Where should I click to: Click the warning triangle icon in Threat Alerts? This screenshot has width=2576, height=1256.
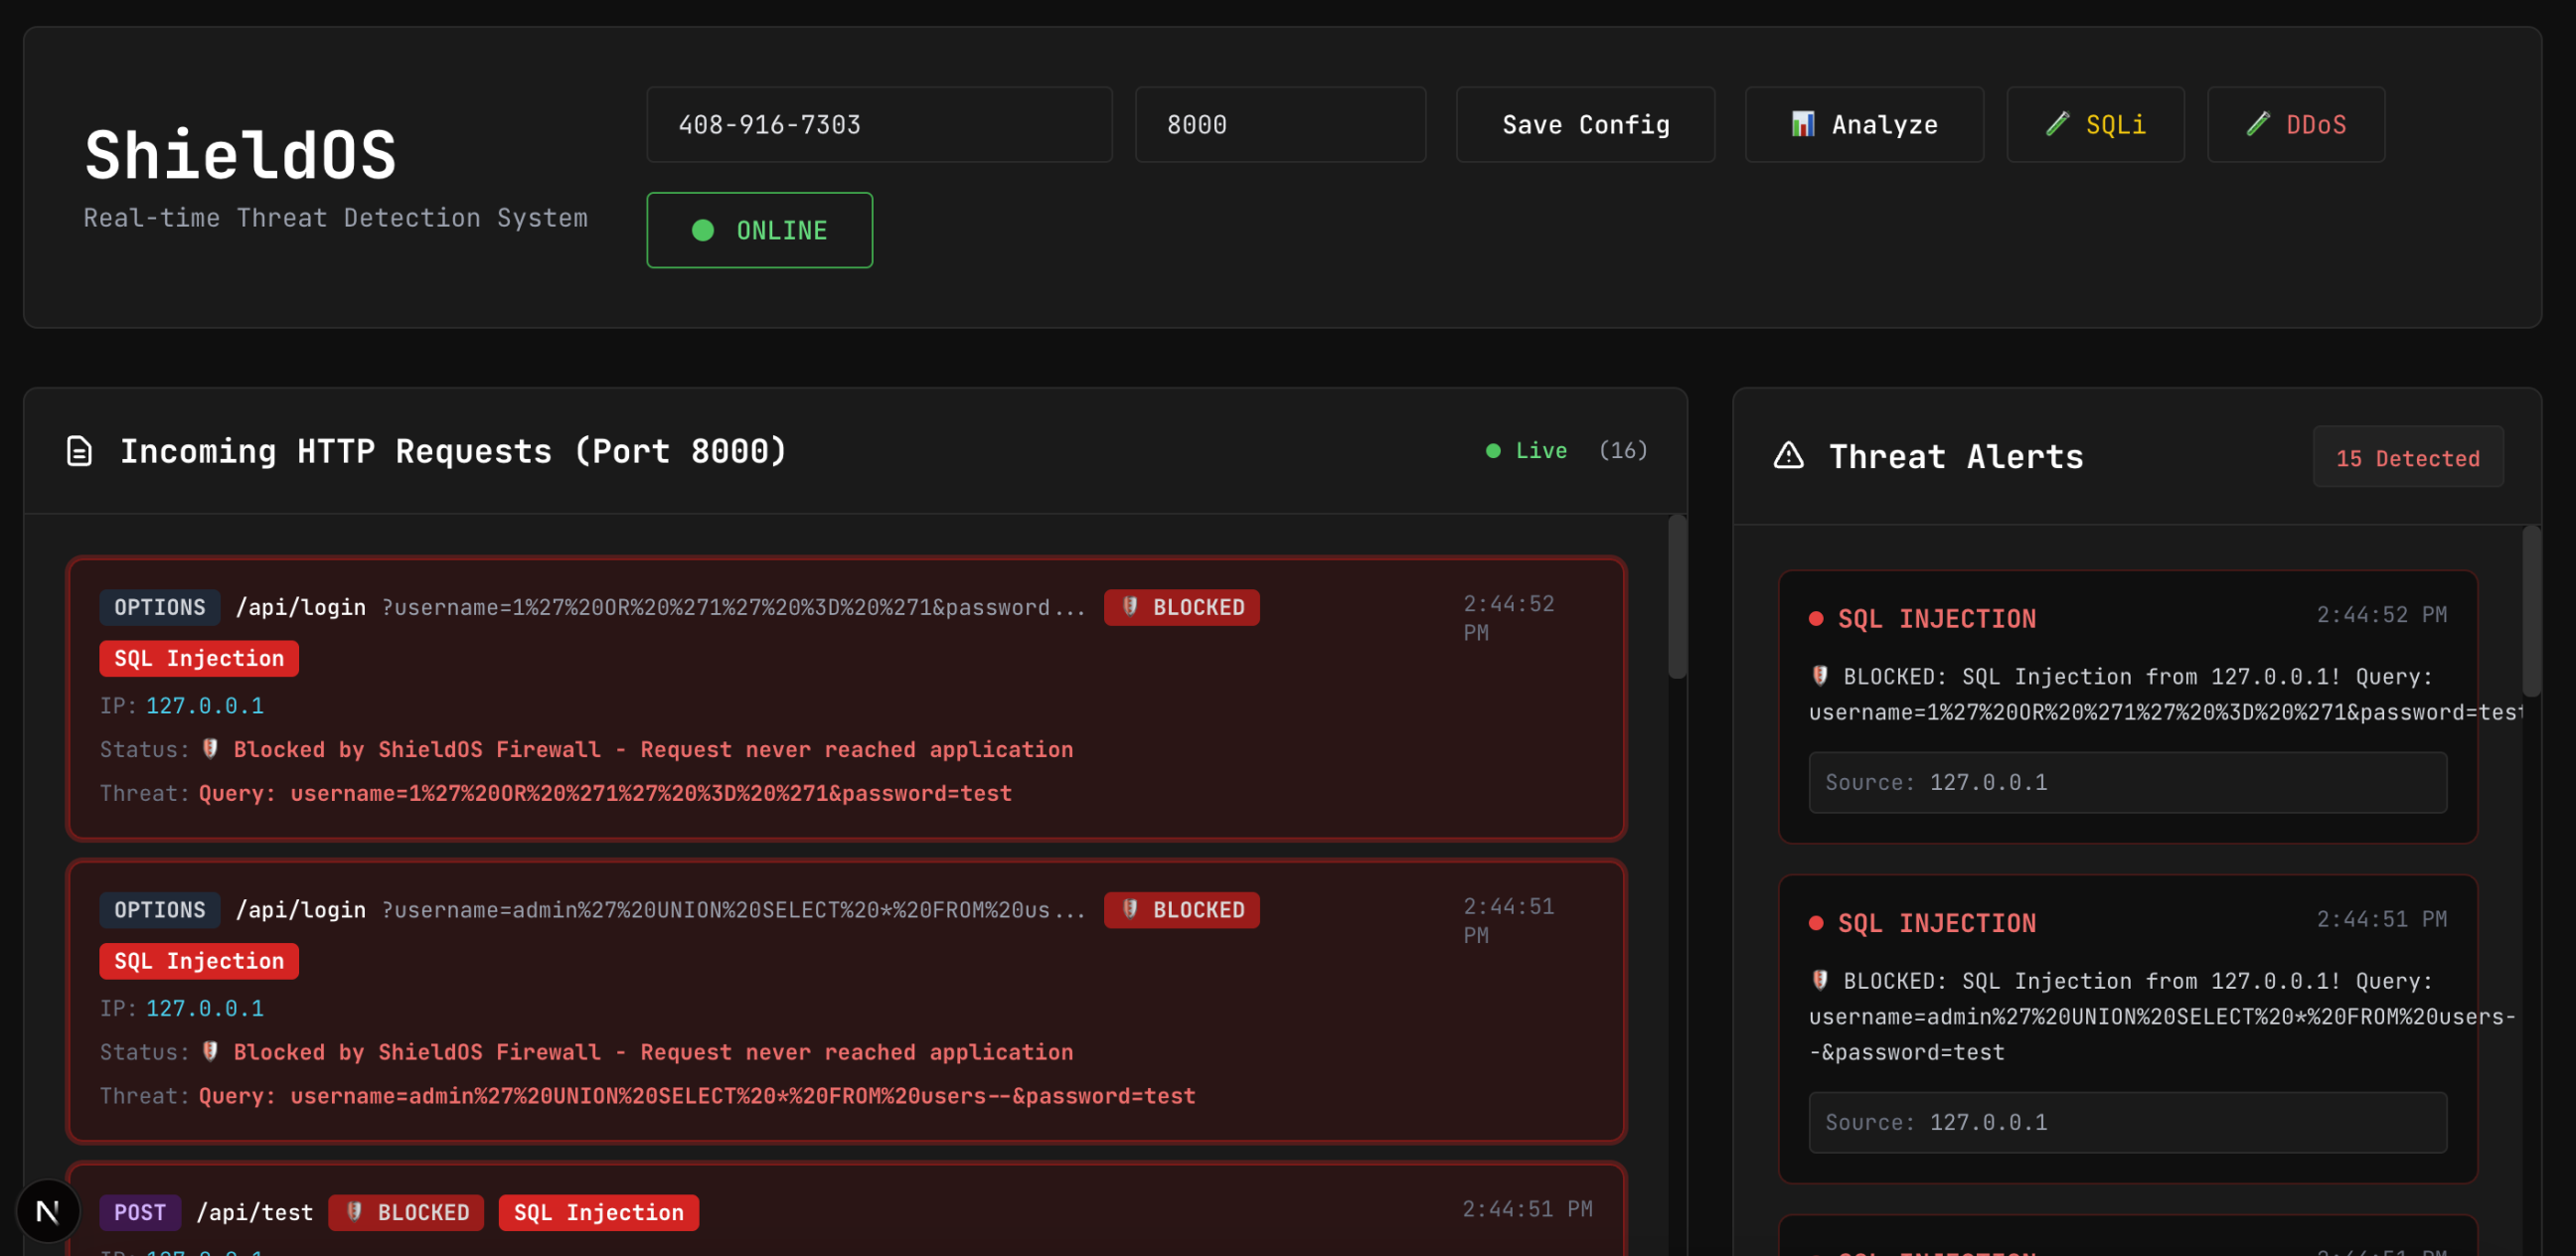point(1788,456)
